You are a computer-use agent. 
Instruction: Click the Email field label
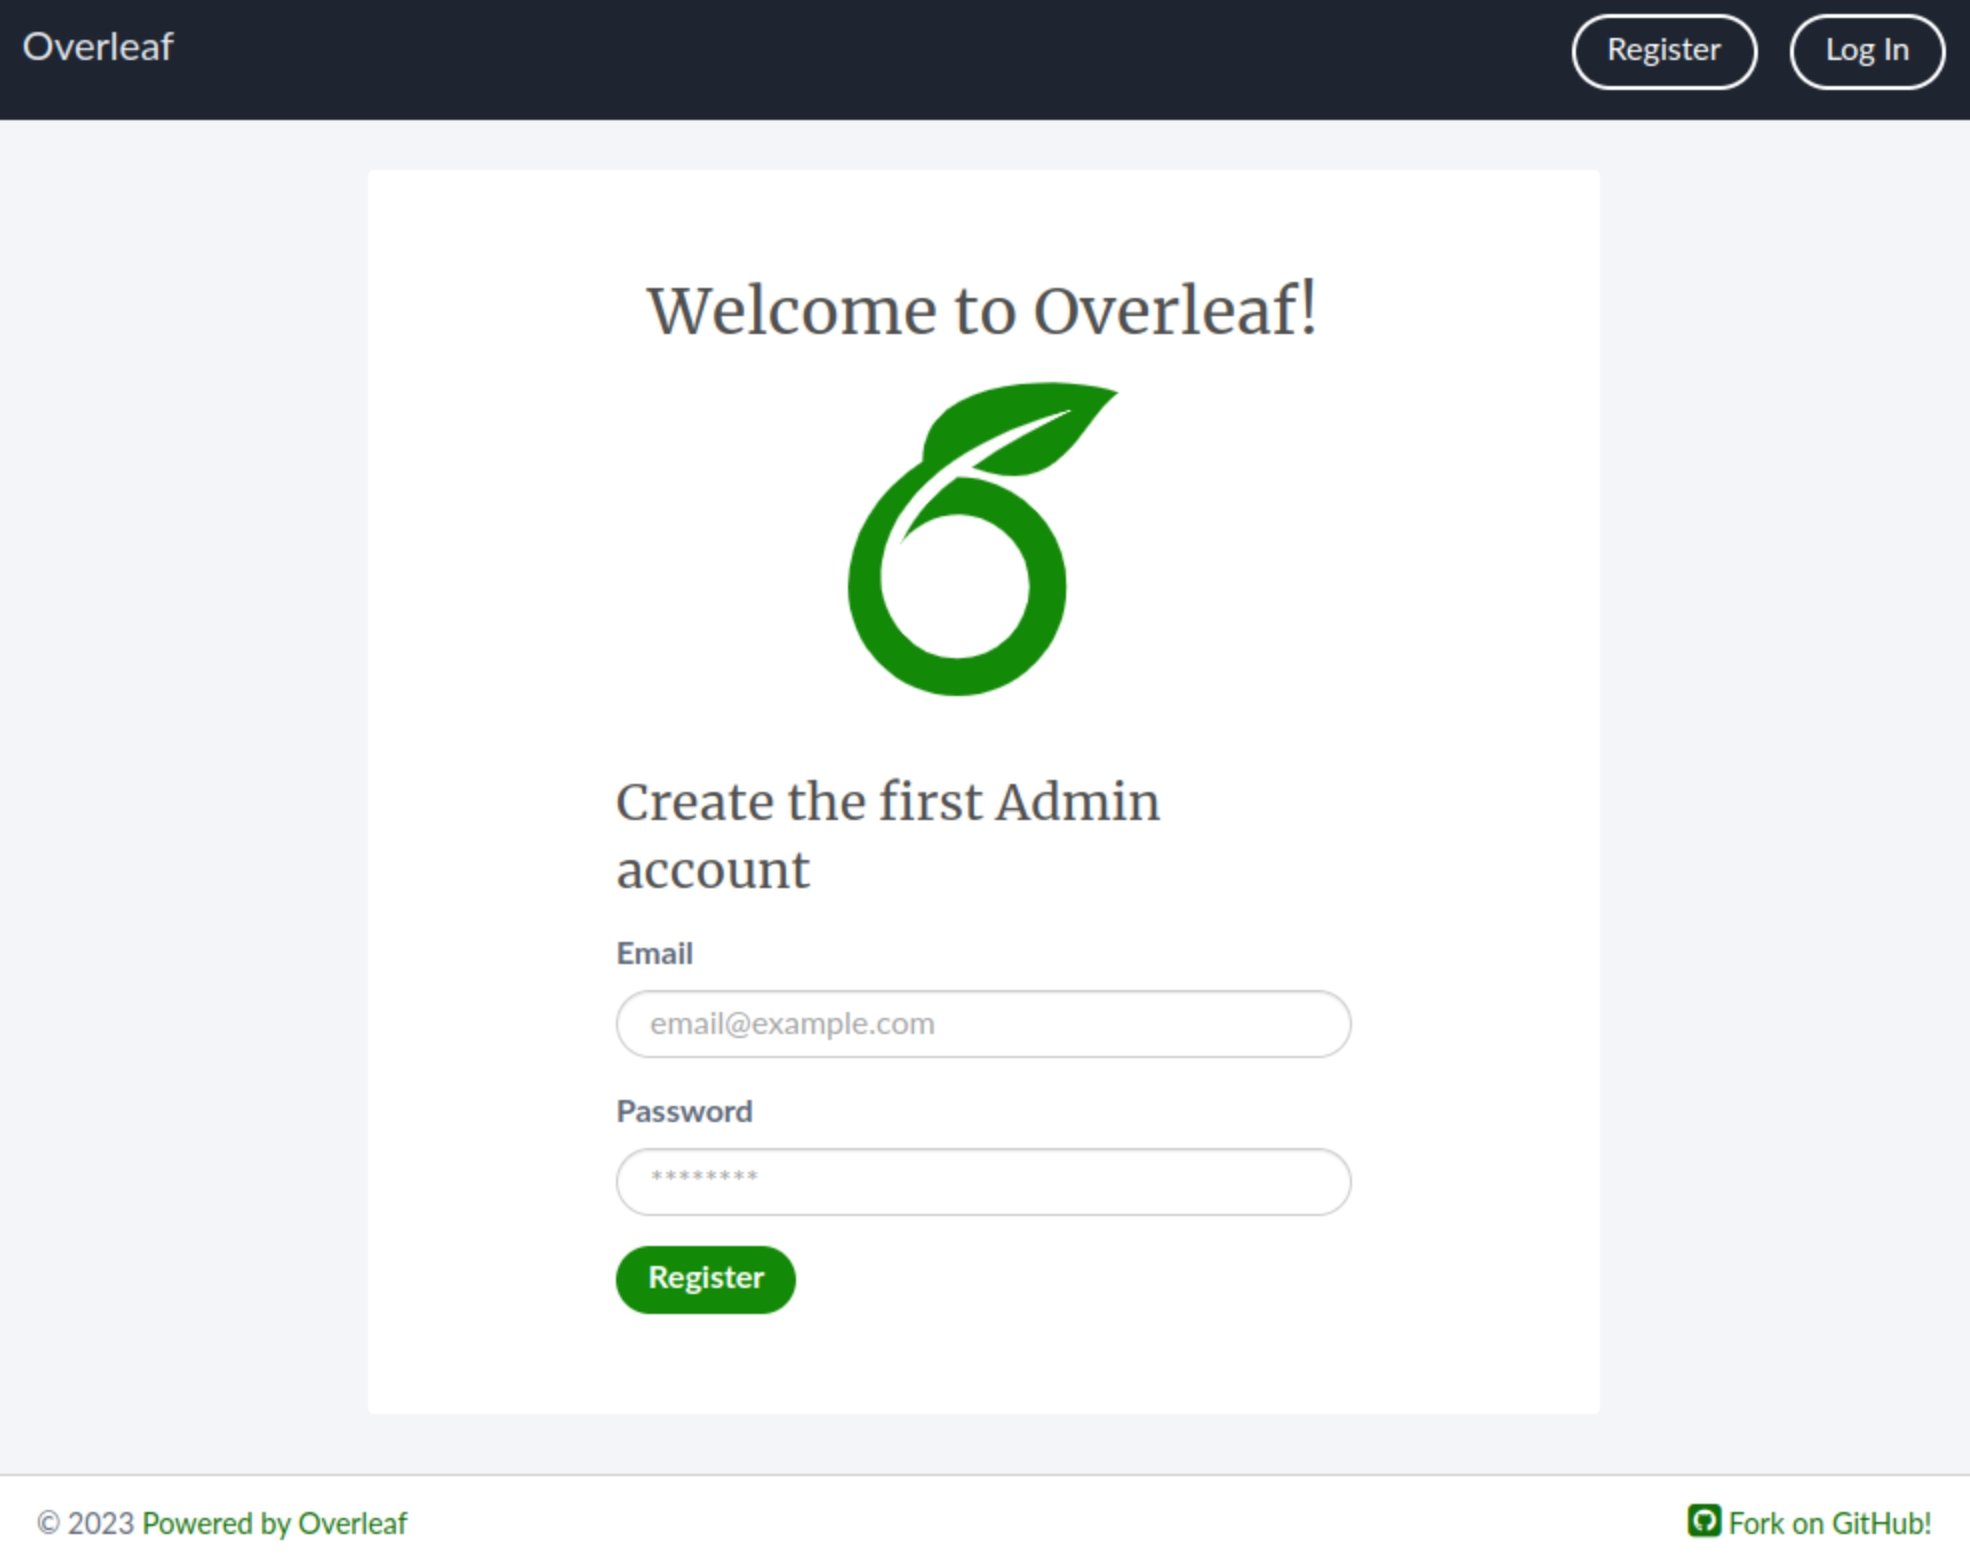pyautogui.click(x=654, y=953)
